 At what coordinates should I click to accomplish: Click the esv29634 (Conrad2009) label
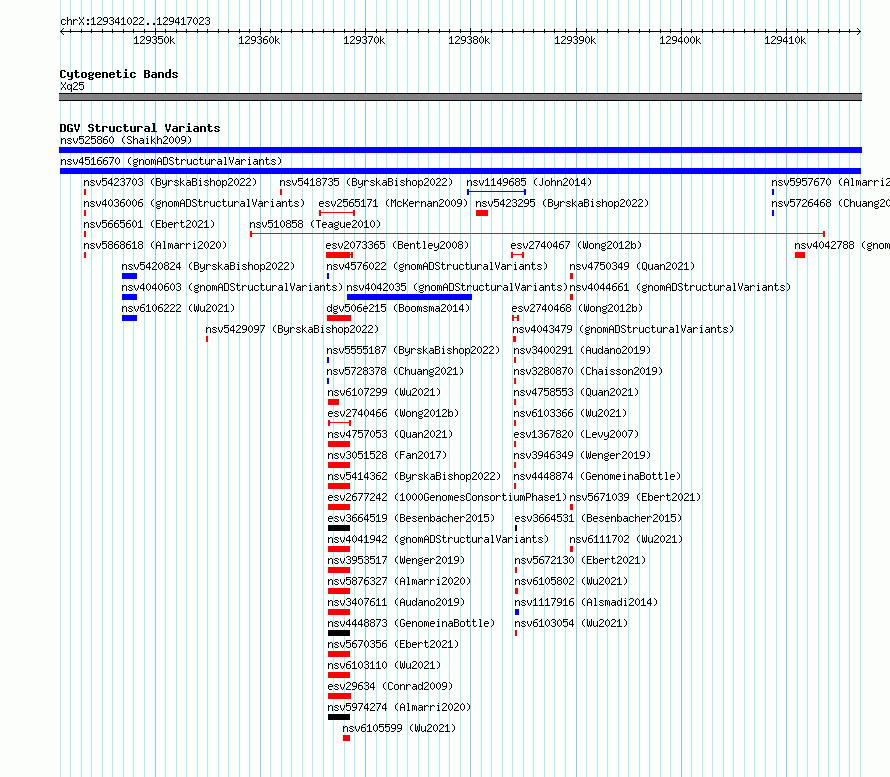point(391,686)
